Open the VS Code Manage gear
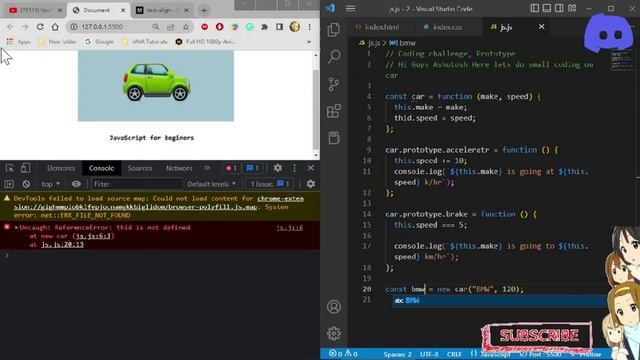 pos(334,333)
